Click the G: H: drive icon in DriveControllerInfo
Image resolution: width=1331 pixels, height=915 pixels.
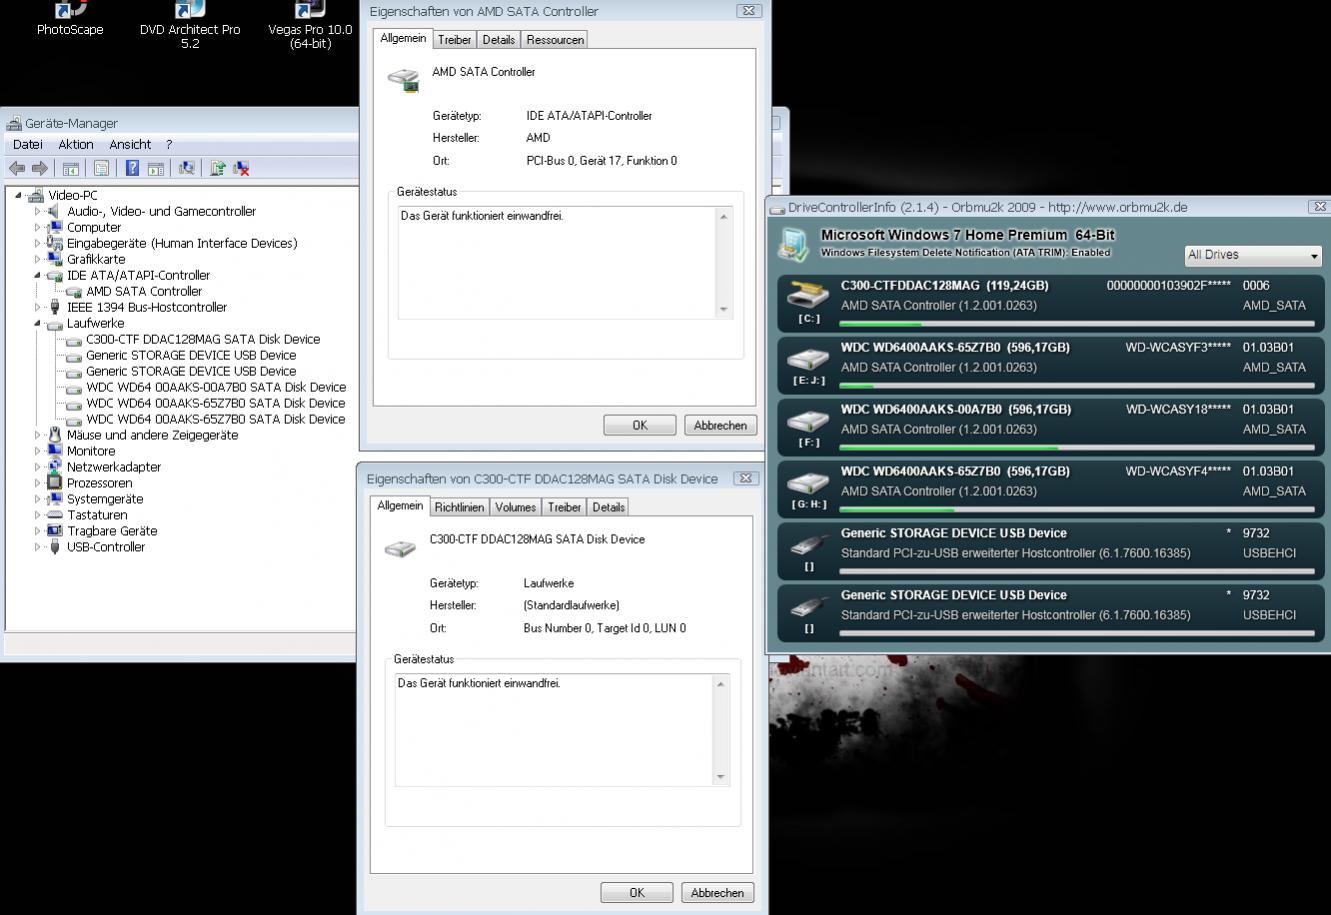click(809, 483)
